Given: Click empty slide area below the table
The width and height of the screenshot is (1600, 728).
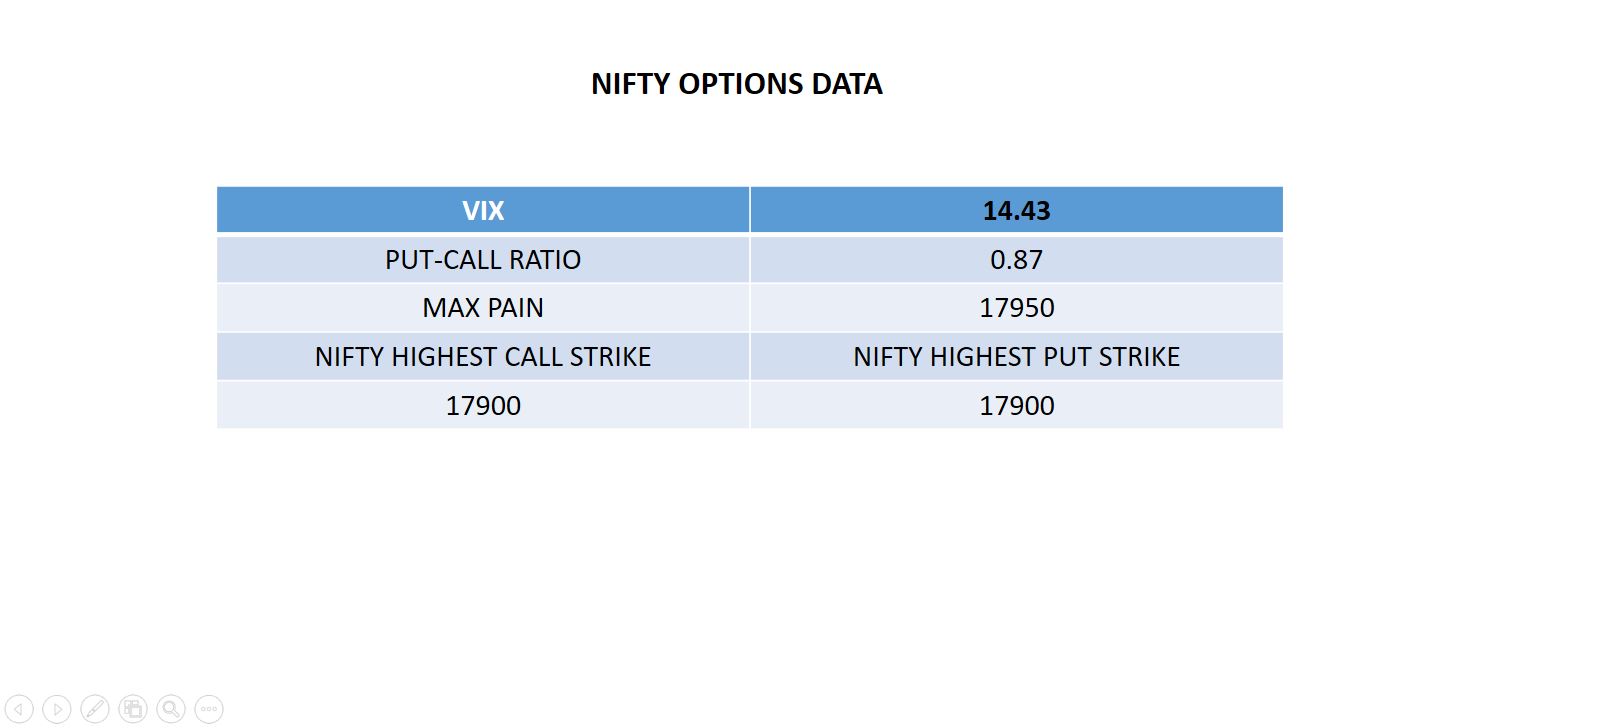Looking at the screenshot, I should point(750,560).
